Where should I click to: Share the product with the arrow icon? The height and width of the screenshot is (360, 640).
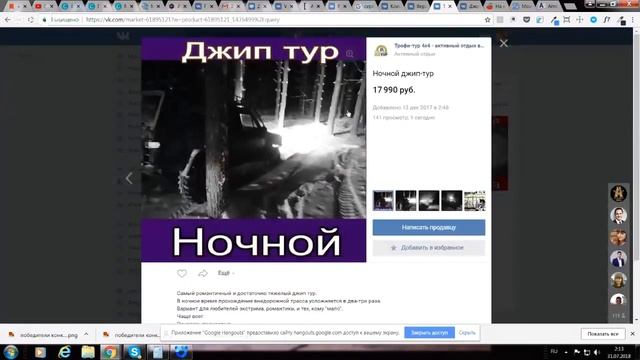(203, 273)
